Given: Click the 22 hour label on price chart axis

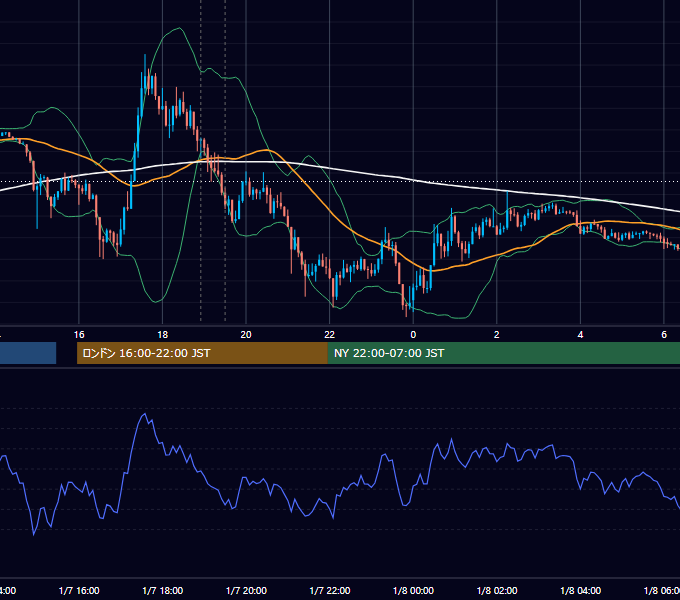Looking at the screenshot, I should coord(330,335).
